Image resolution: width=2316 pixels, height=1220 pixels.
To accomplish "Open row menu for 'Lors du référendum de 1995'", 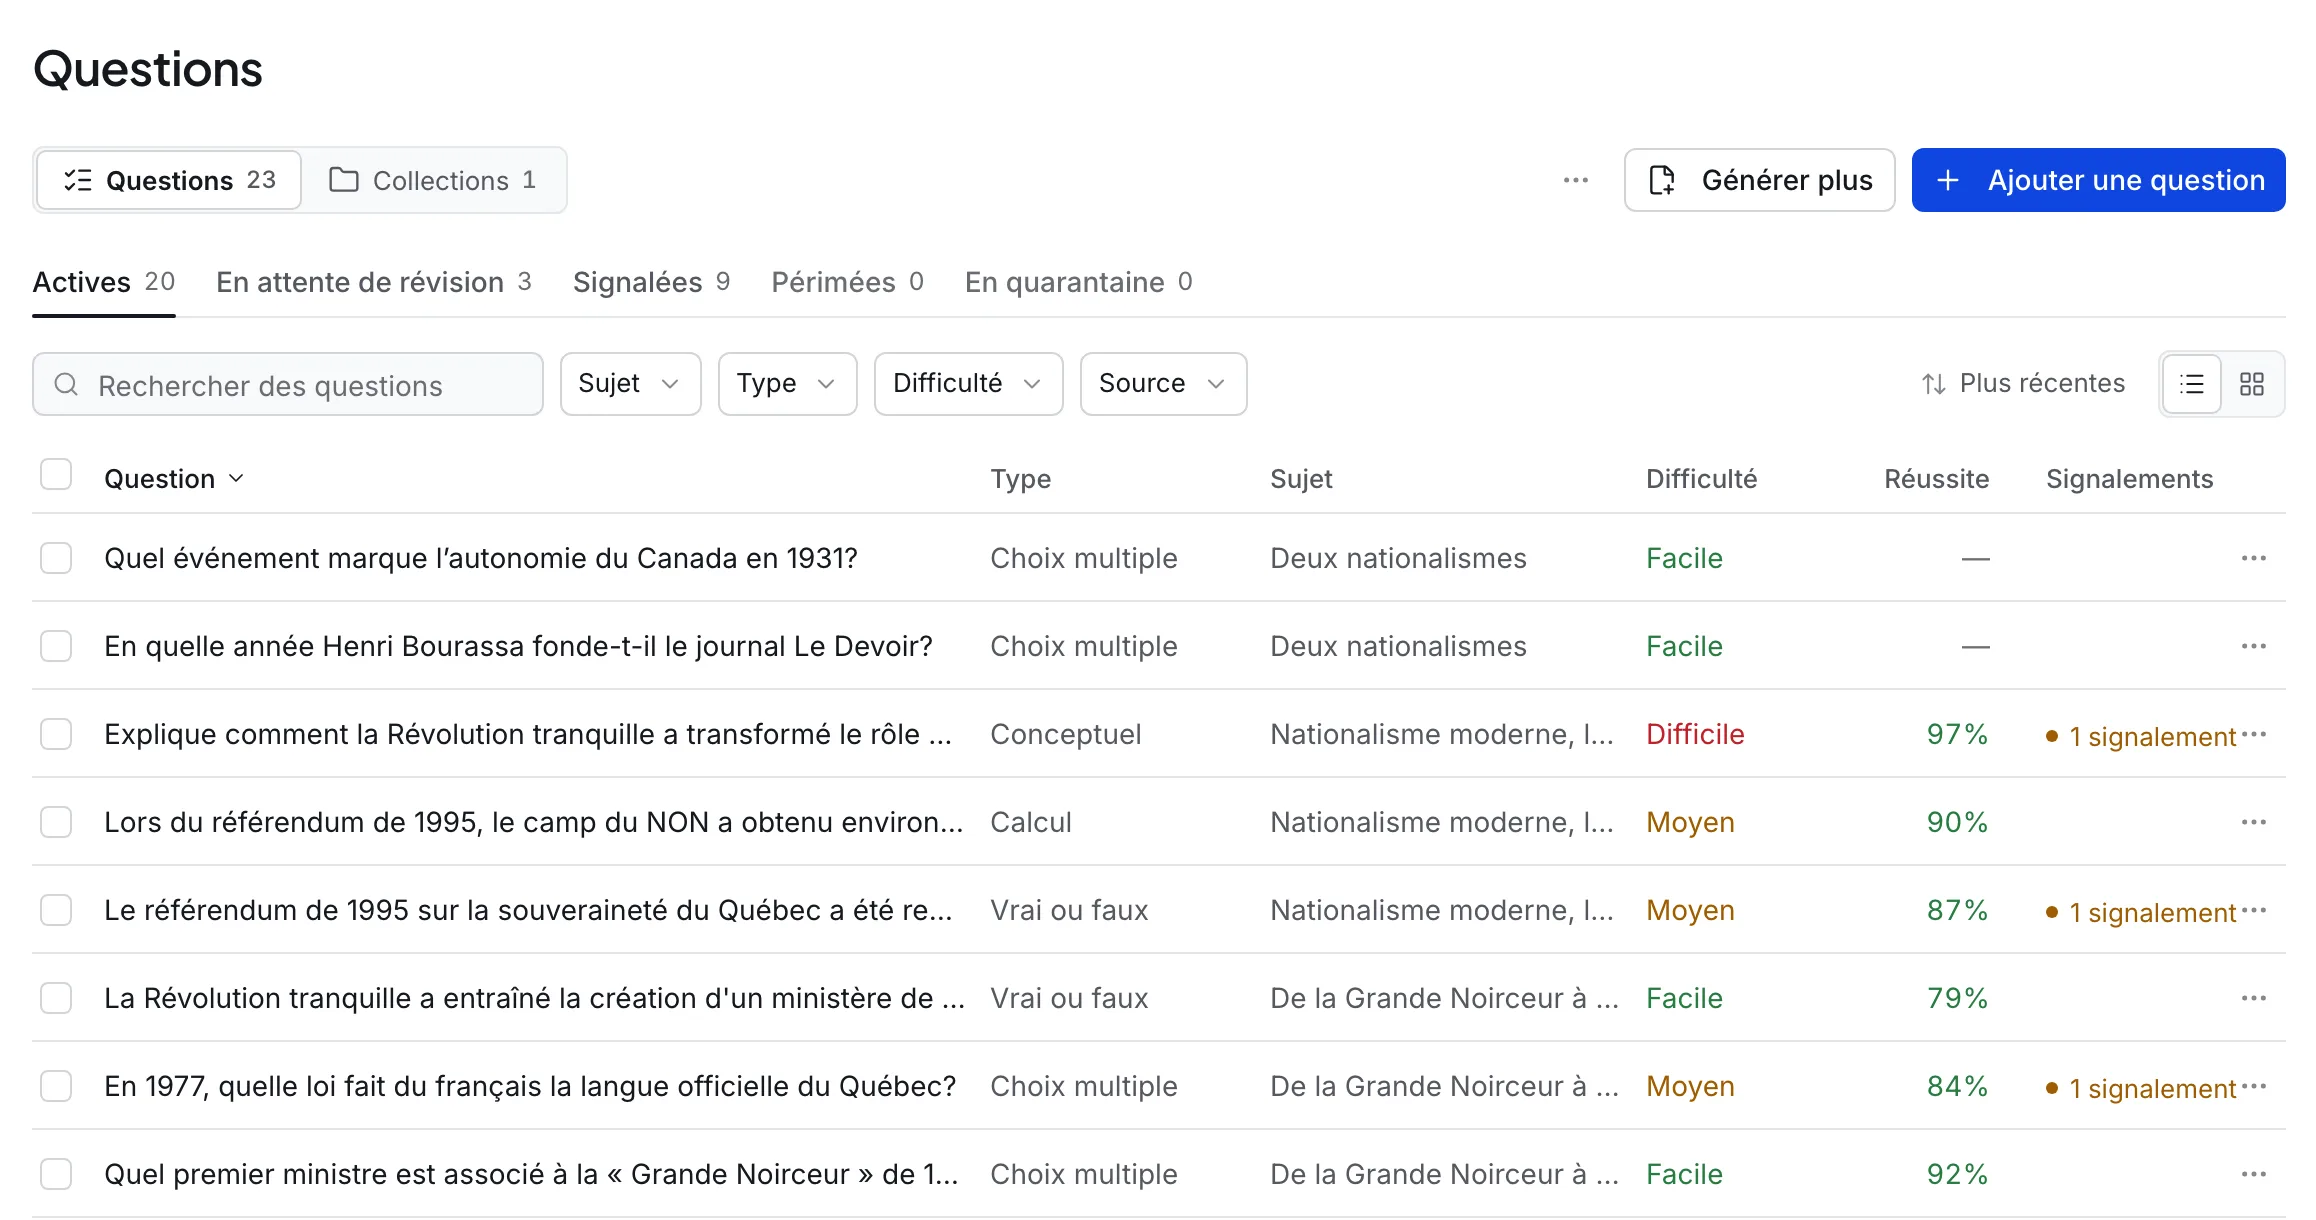I will [2253, 822].
